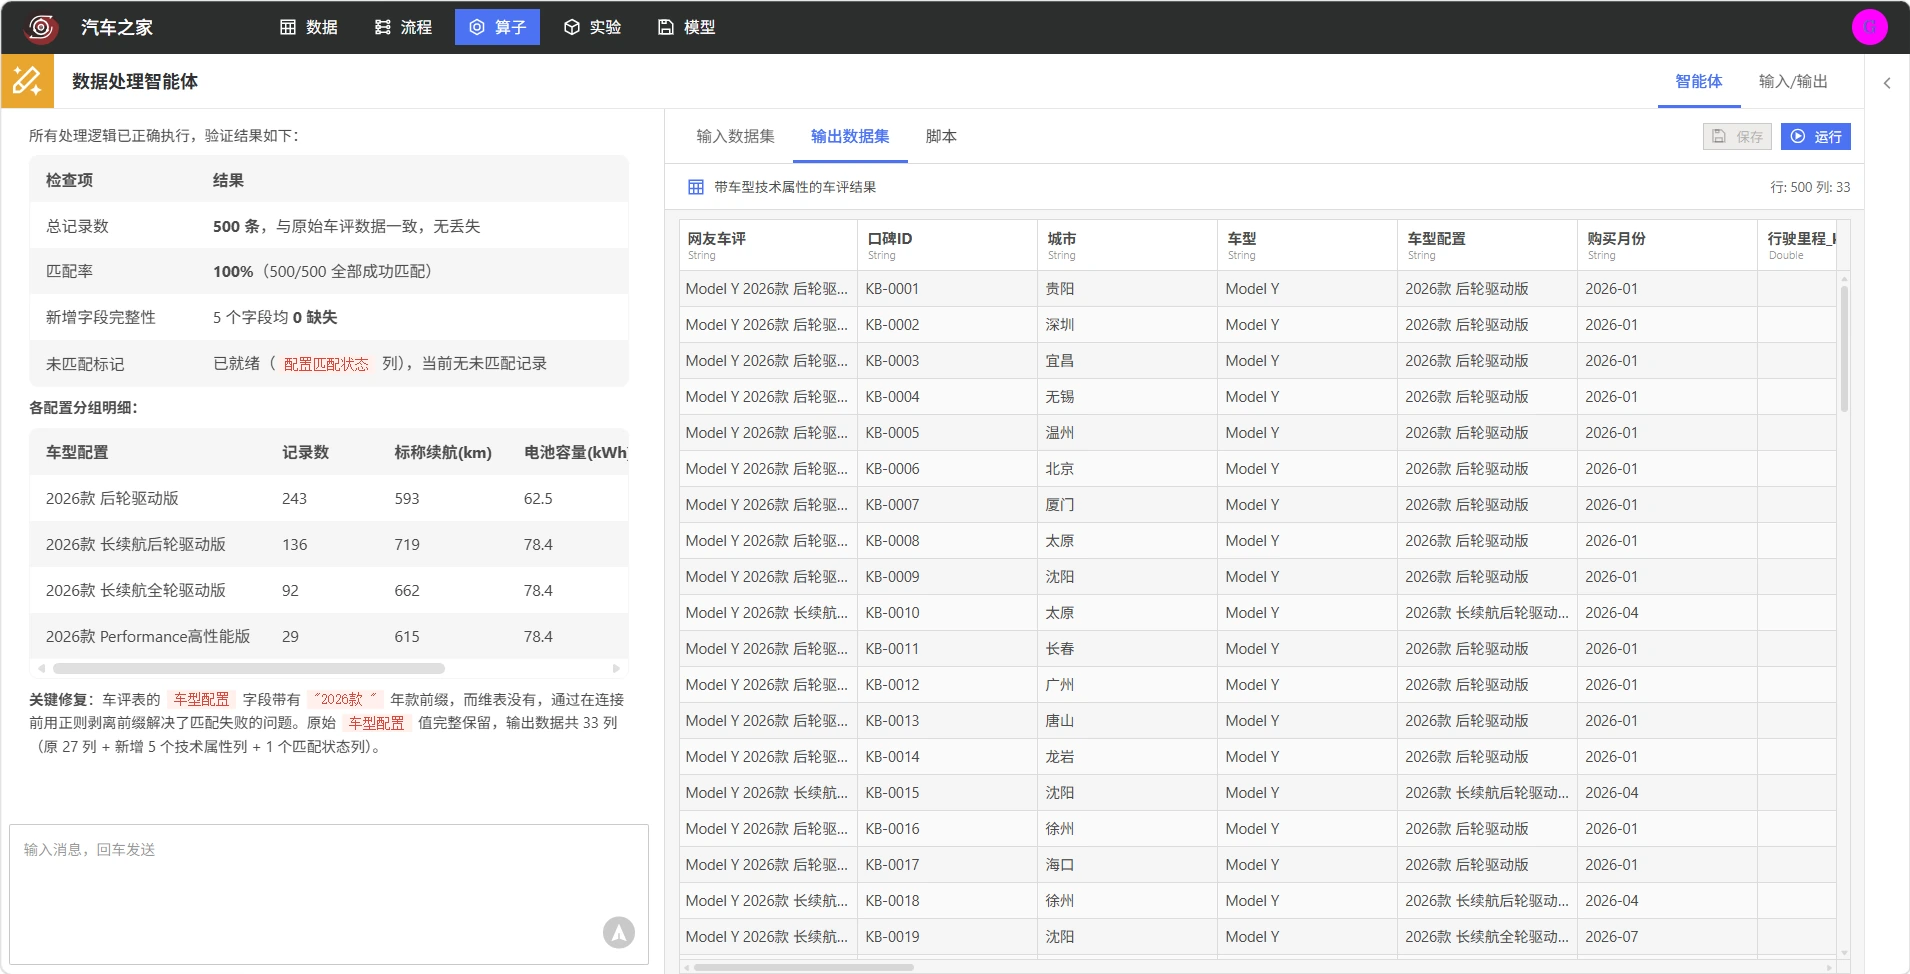
Task: Click into the 输入消息 chat input box
Action: point(329,894)
